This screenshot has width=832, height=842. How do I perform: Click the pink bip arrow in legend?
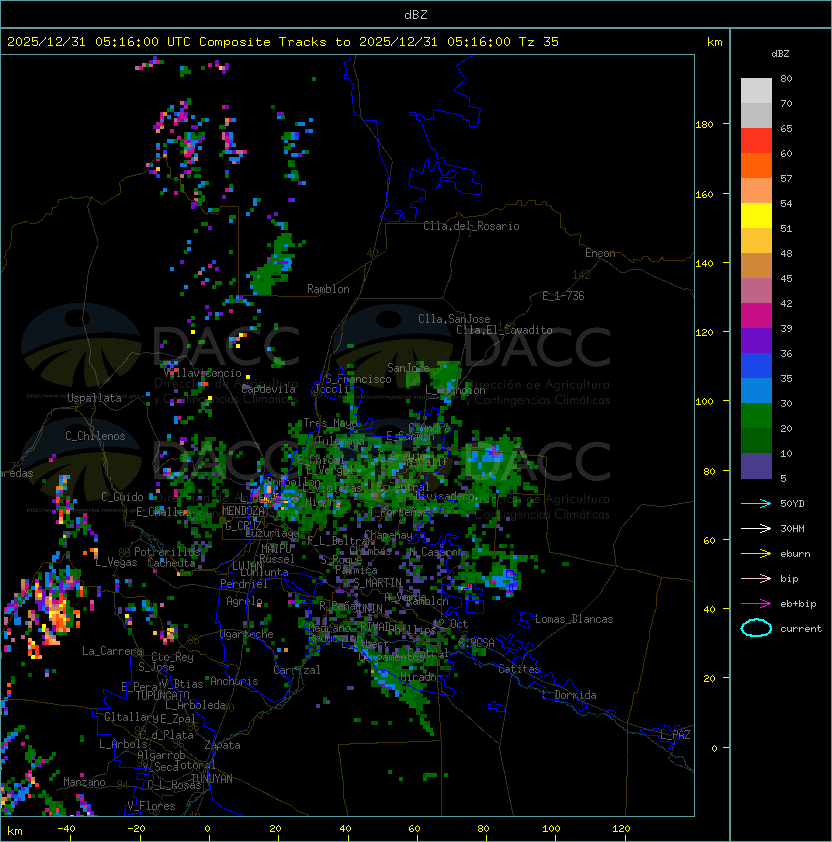click(x=756, y=578)
